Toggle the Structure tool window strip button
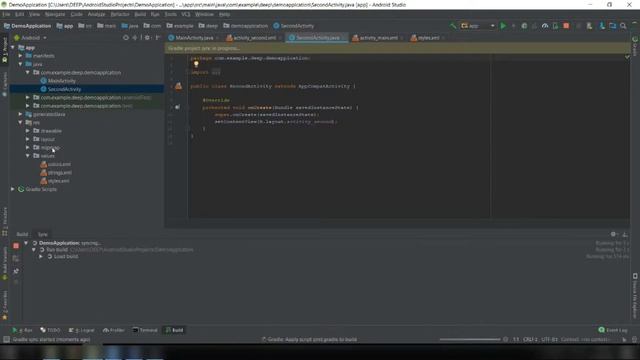Image resolution: width=640 pixels, height=360 pixels. (4, 221)
